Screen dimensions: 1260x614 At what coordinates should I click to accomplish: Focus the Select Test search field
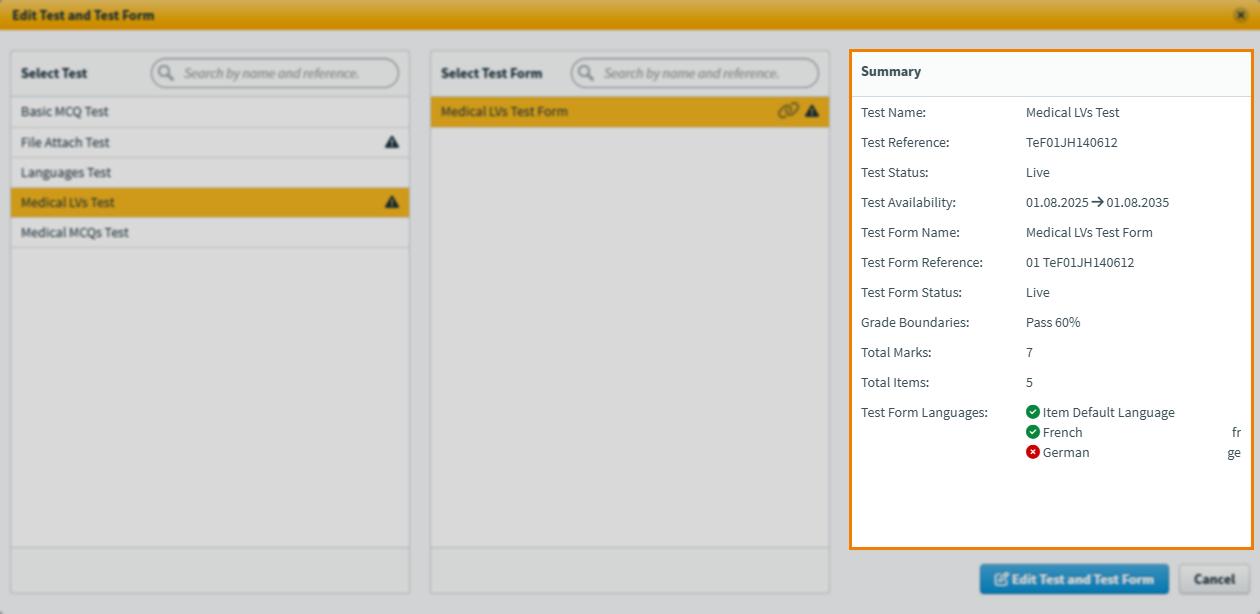click(285, 73)
